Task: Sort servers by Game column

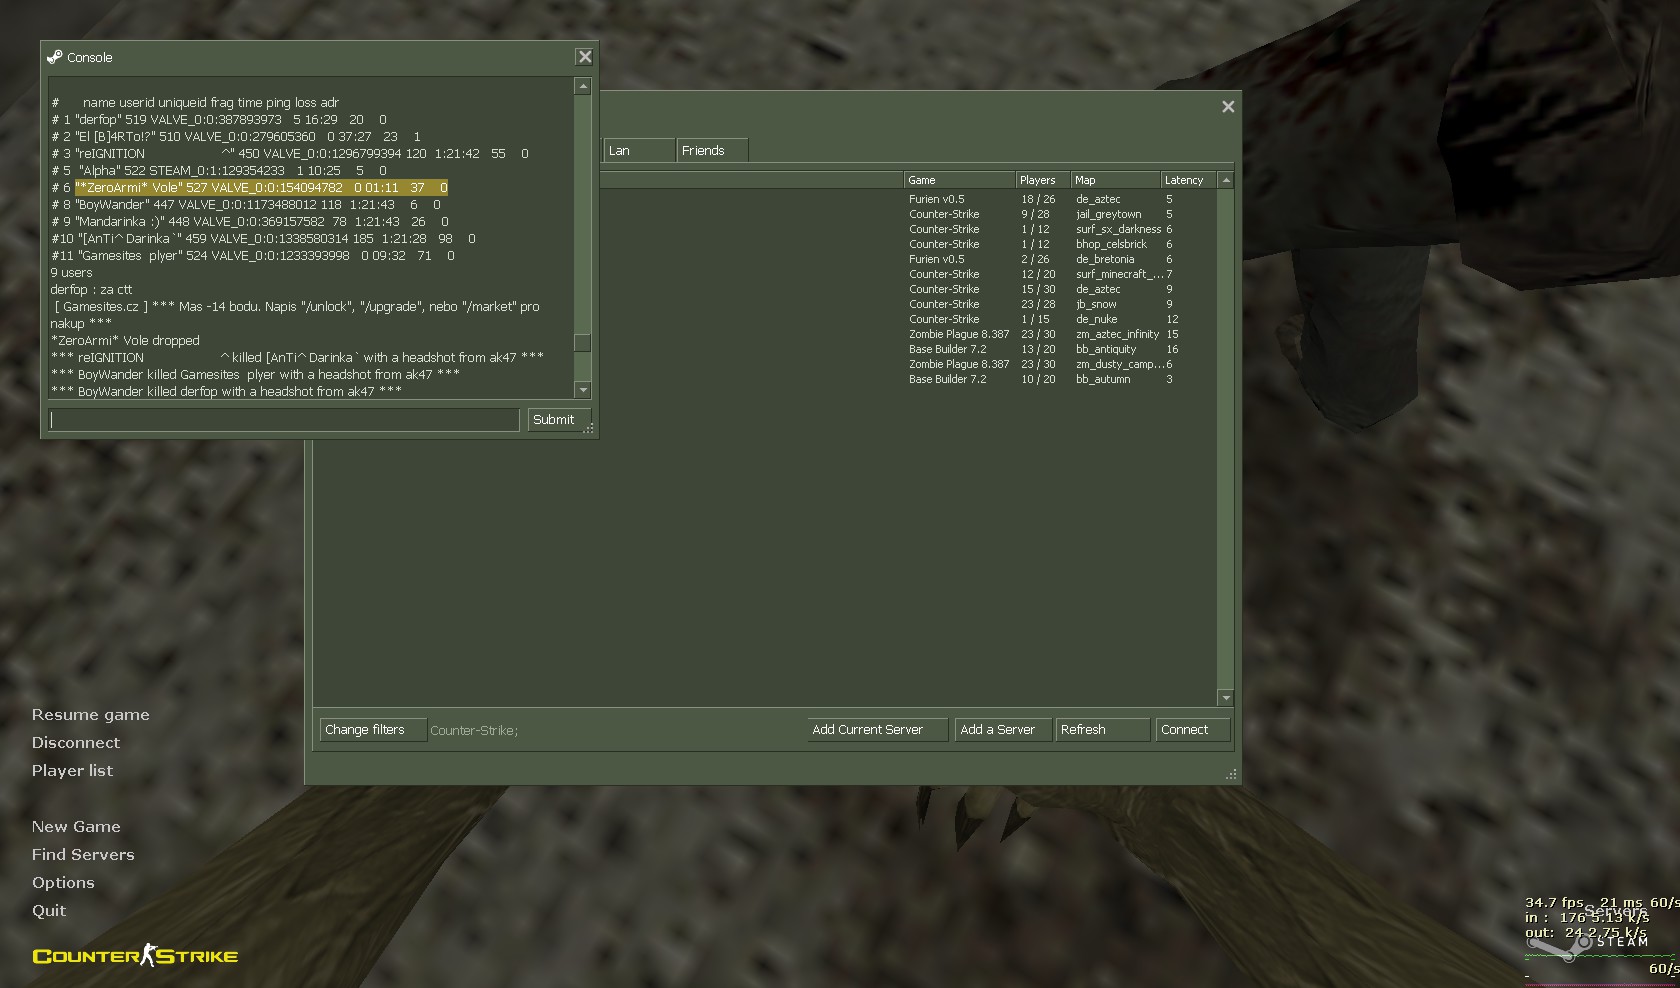Action: pos(959,180)
